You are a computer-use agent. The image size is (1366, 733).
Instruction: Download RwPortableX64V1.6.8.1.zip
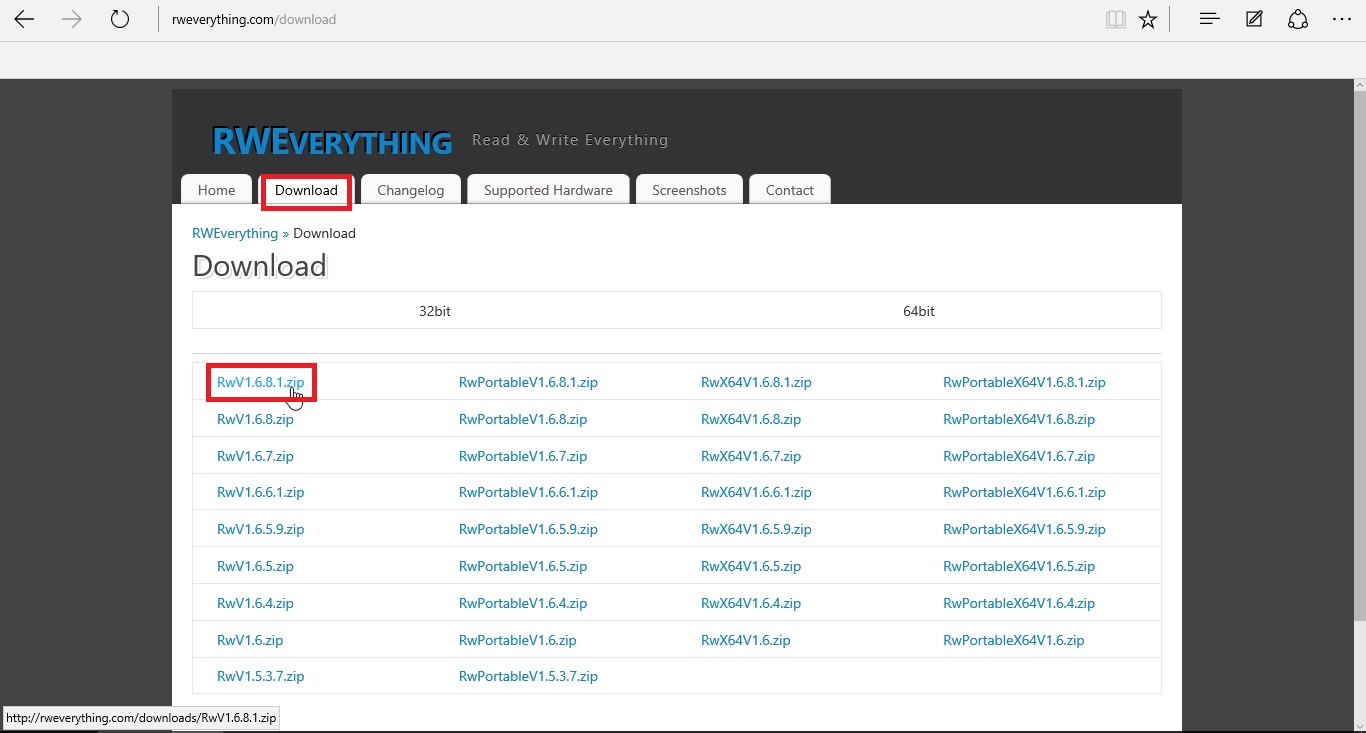1024,382
